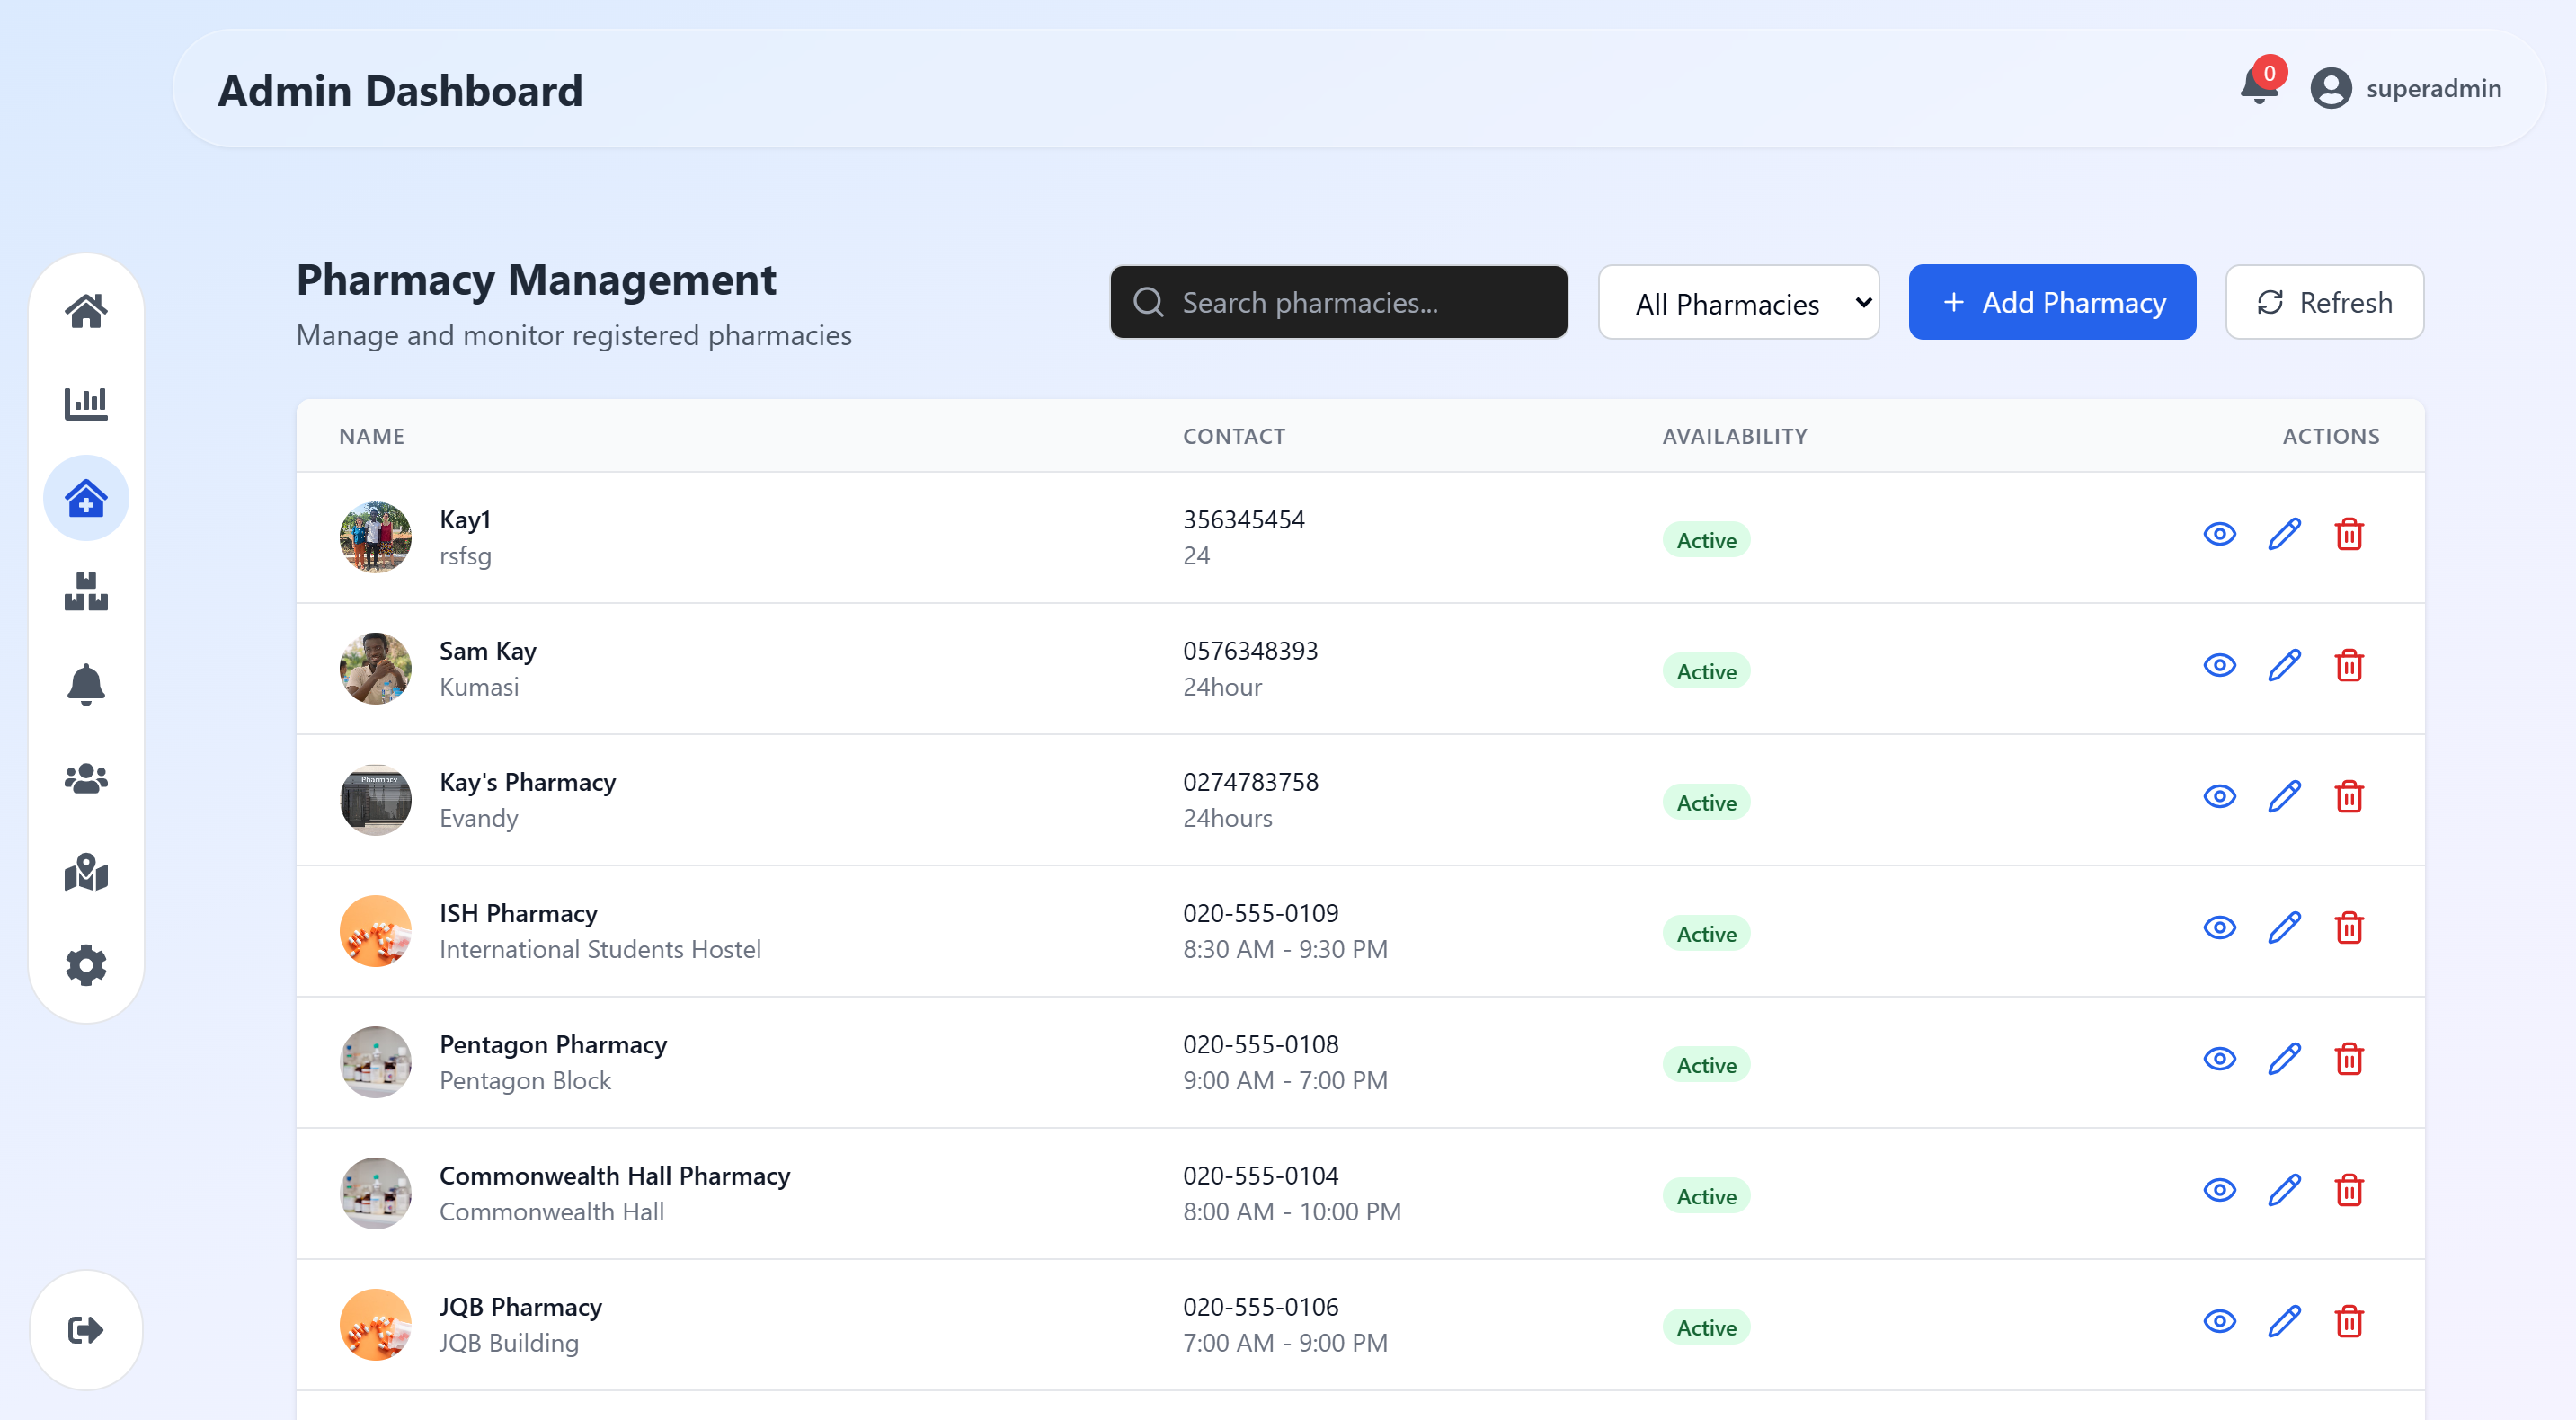Select the active pharmacy sidebar tab
This screenshot has width=2576, height=1420.
pos(86,498)
